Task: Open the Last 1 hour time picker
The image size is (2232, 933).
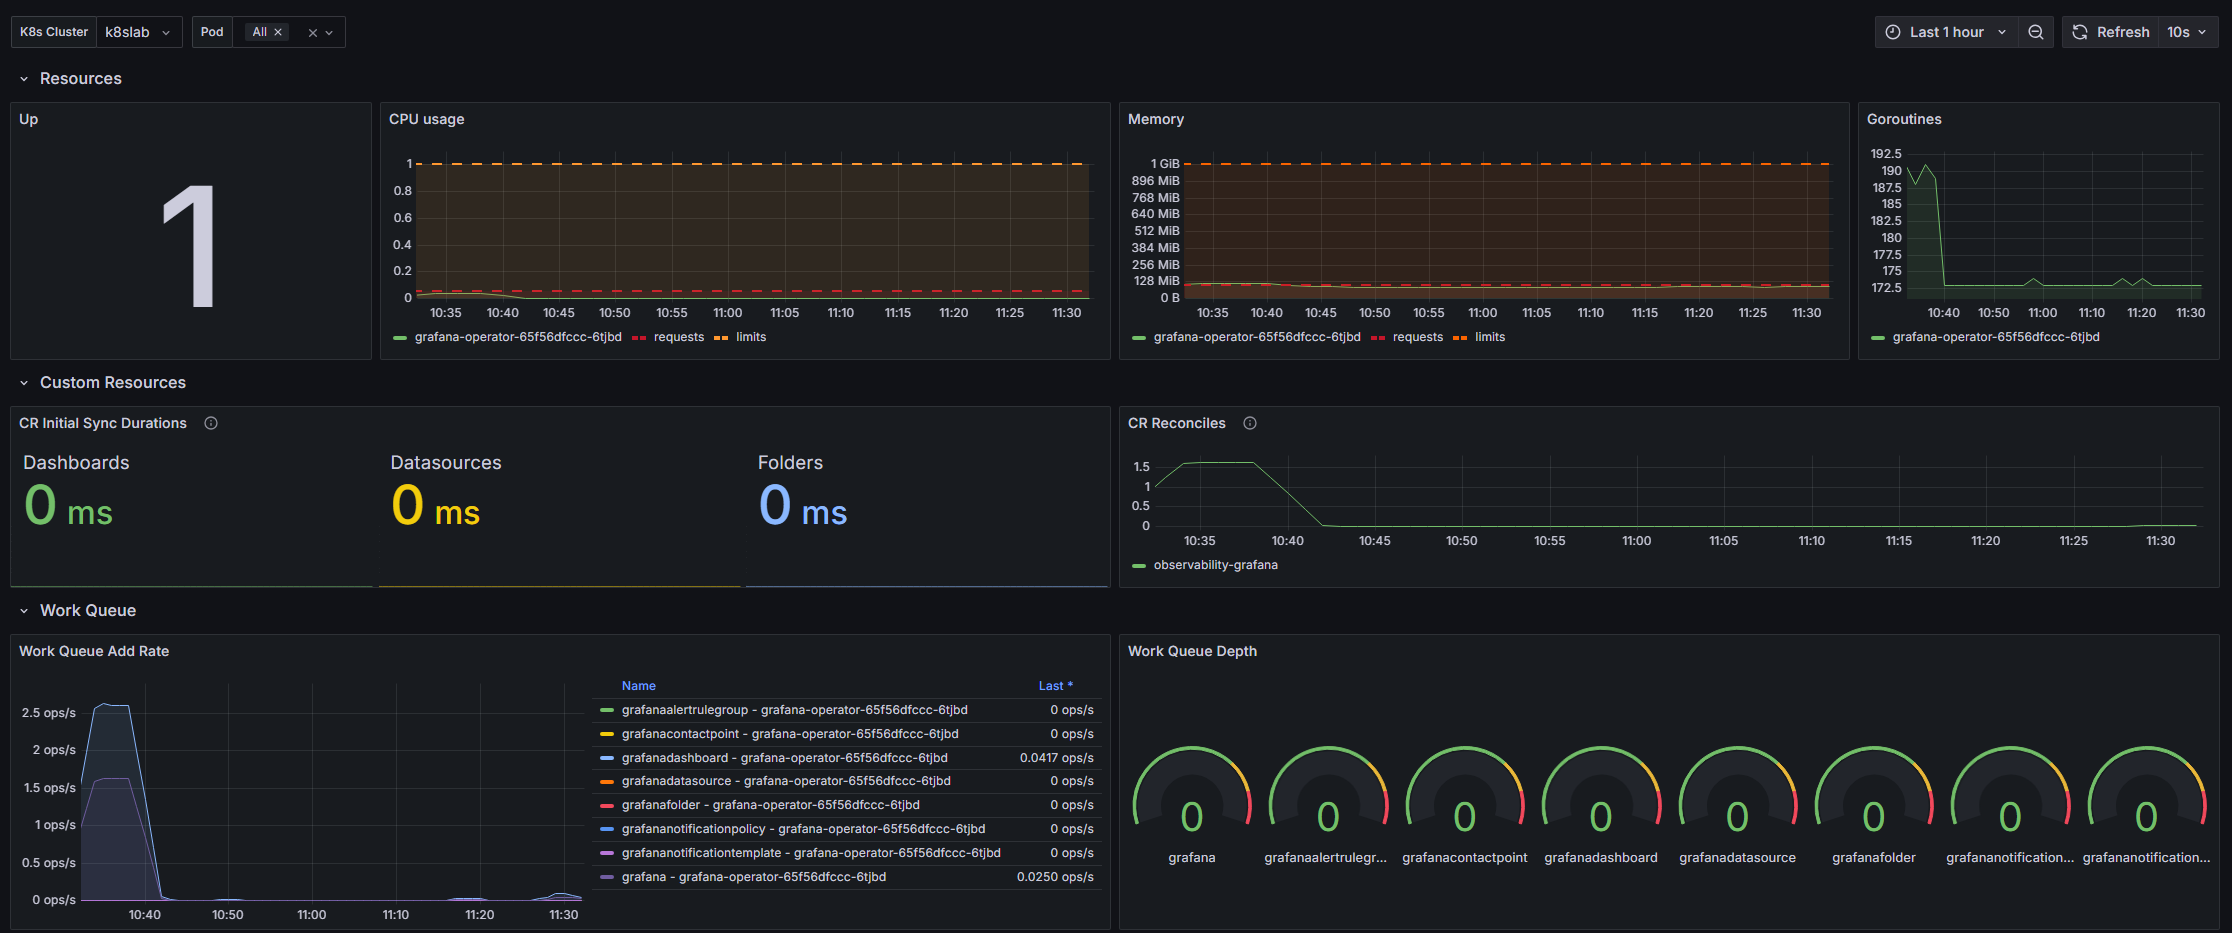Action: click(x=1946, y=32)
